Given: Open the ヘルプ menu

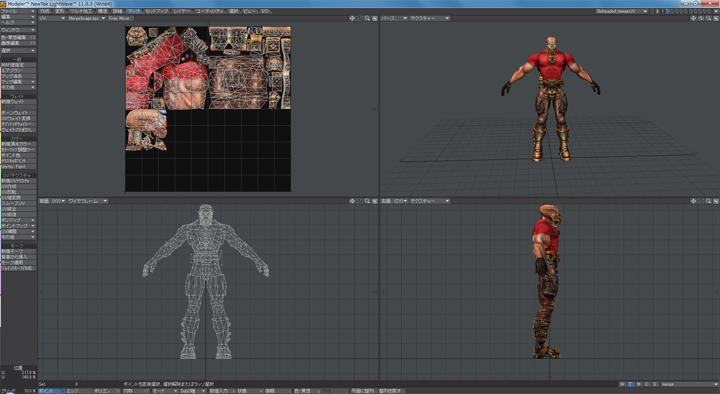Looking at the screenshot, I should 18,22.
